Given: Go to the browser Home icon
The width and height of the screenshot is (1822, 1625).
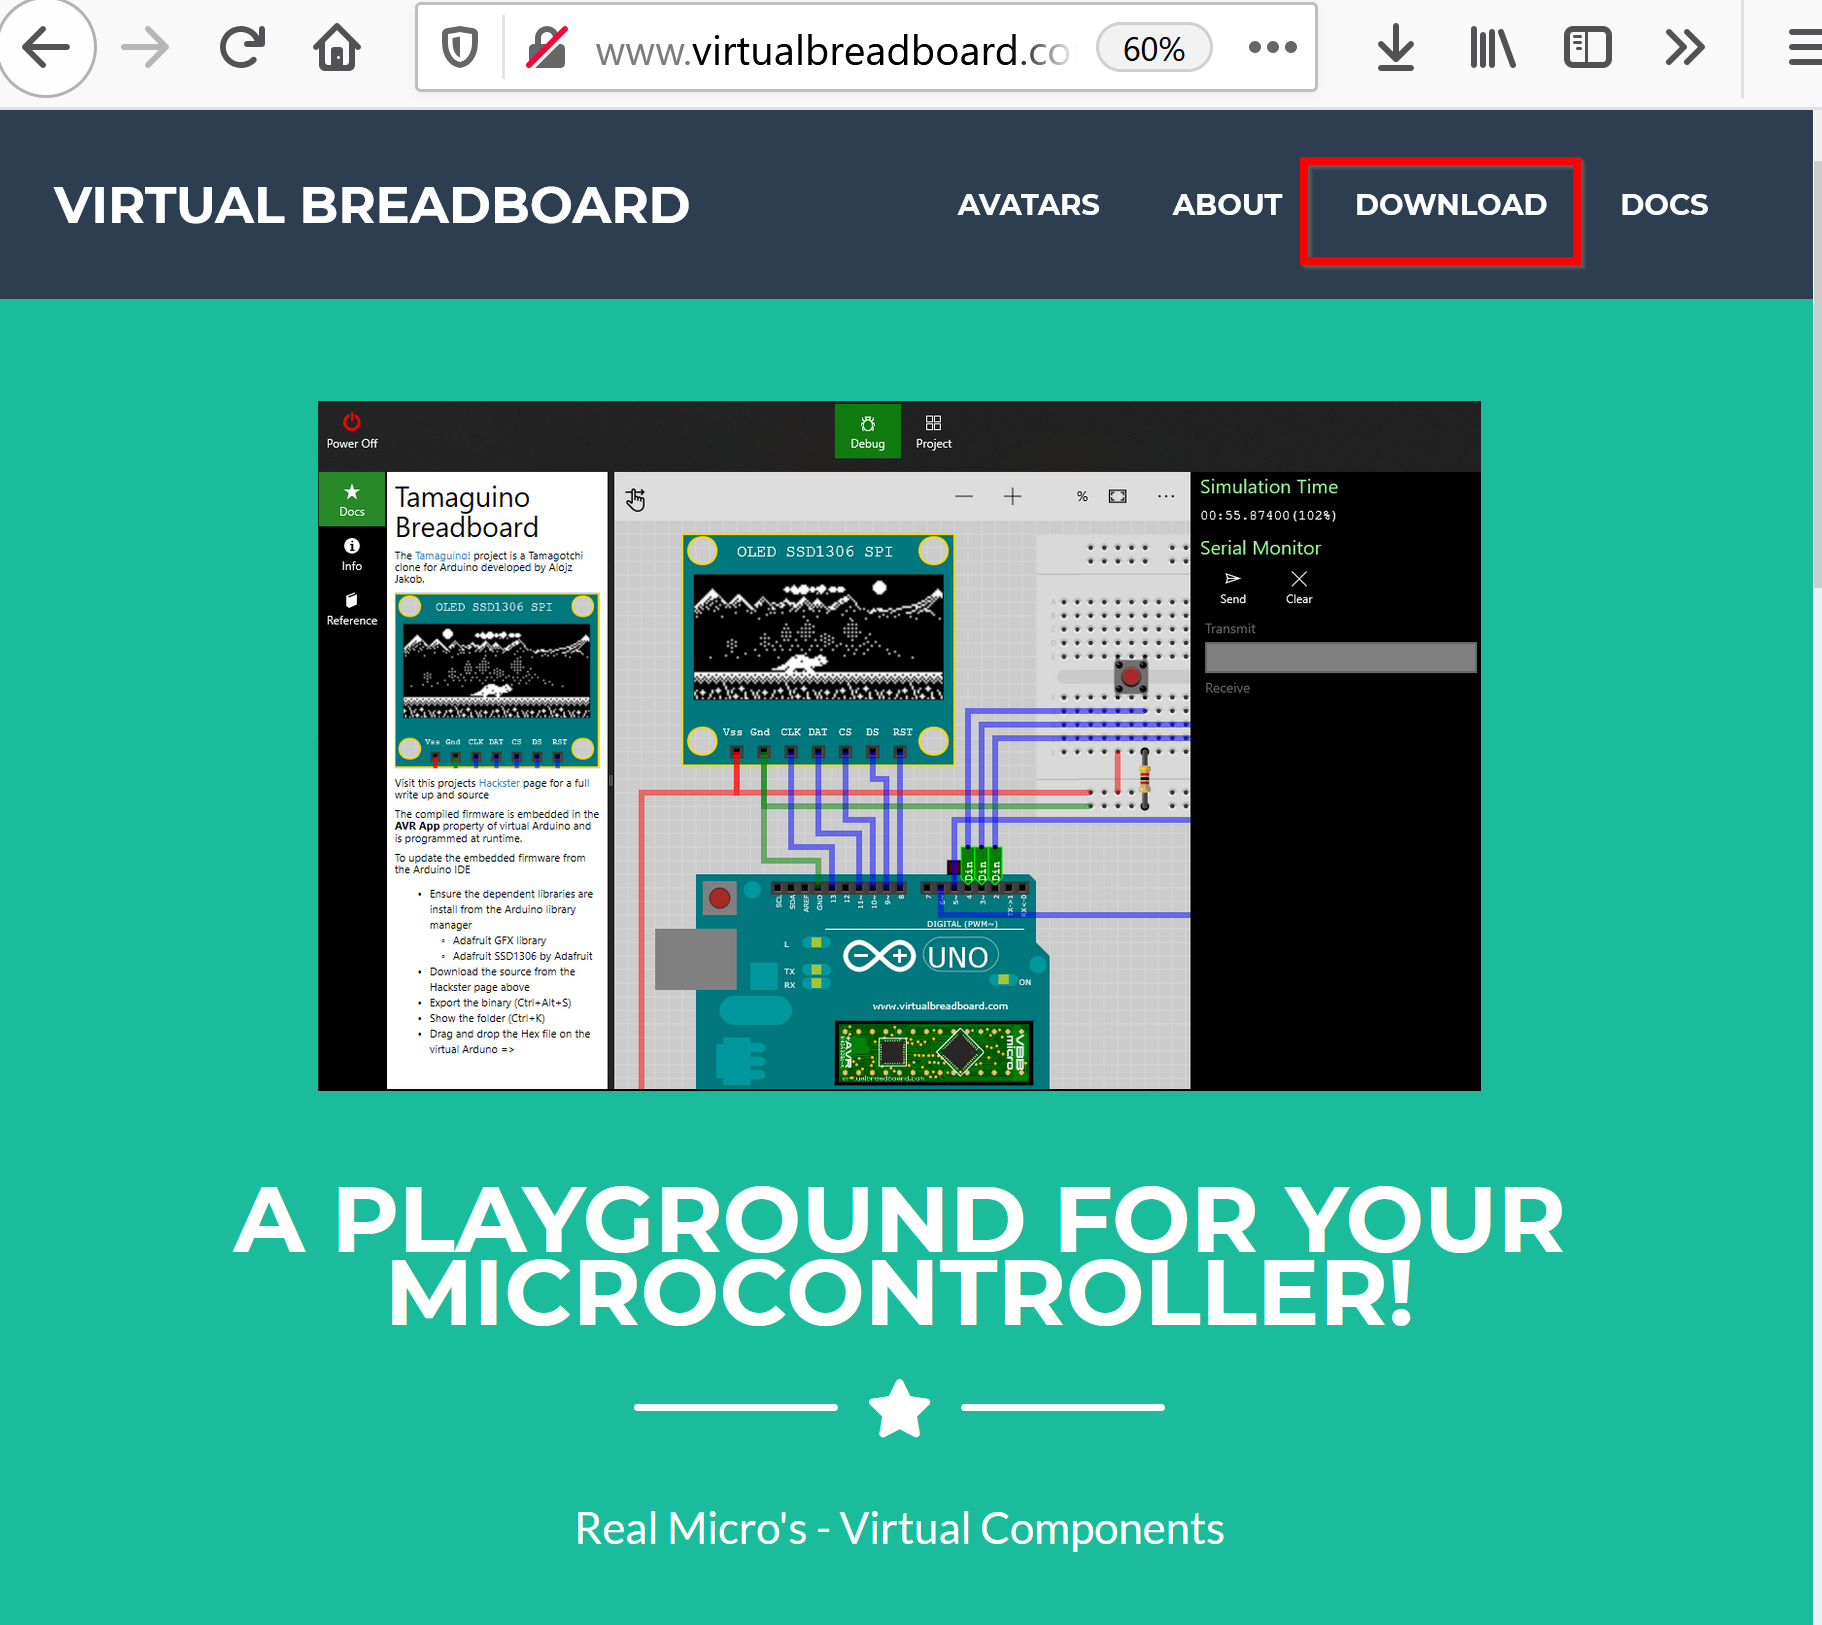Looking at the screenshot, I should pyautogui.click(x=337, y=47).
